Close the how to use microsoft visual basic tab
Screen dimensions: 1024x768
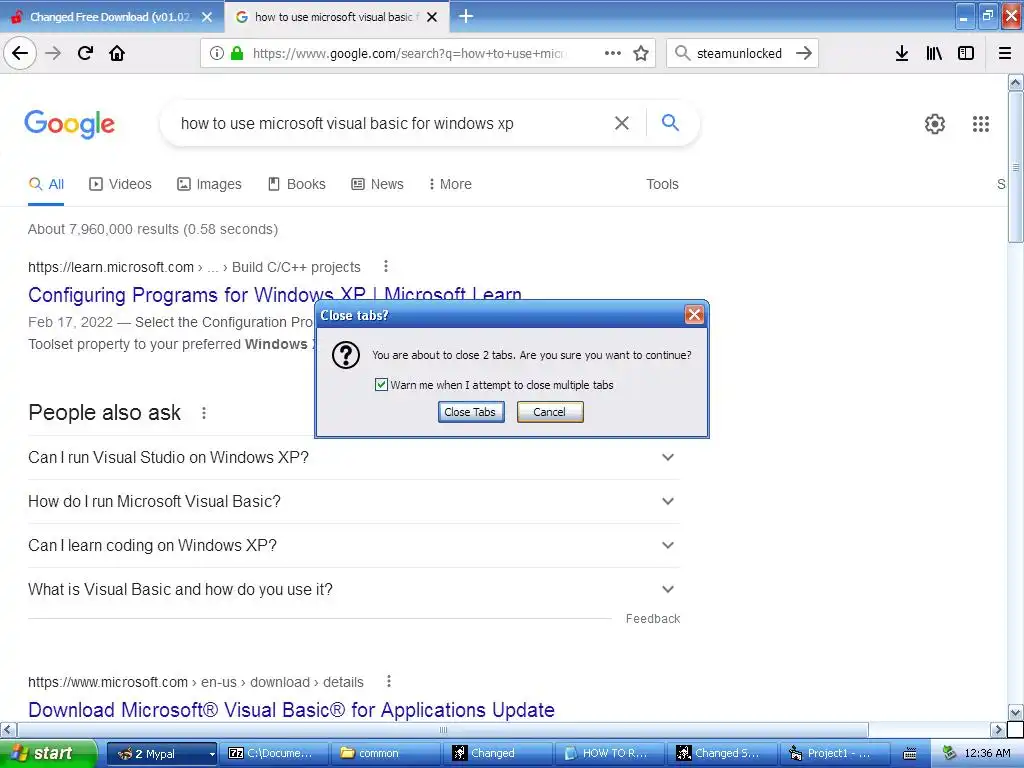click(x=432, y=17)
